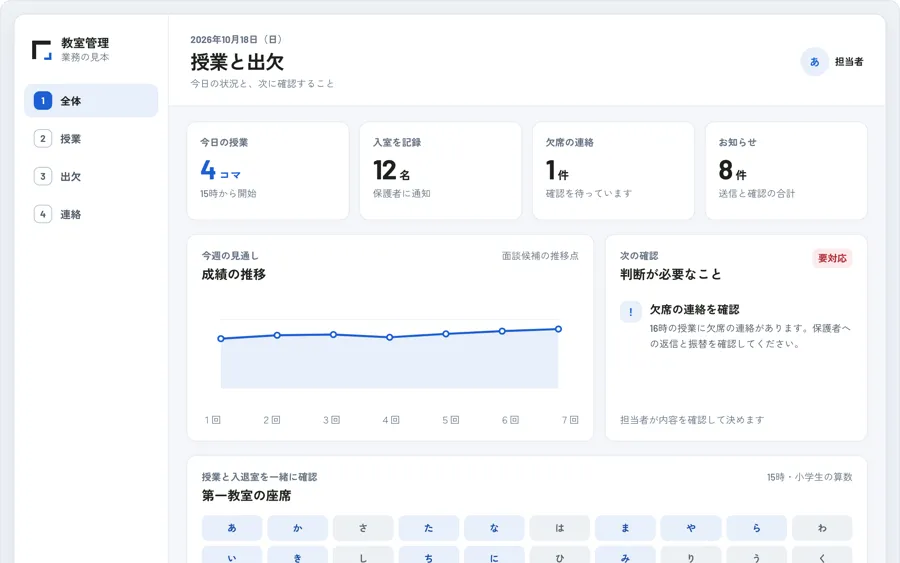The image size is (900, 563).
Task: Click the 保護者に通知 card subtext
Action: pos(402,194)
